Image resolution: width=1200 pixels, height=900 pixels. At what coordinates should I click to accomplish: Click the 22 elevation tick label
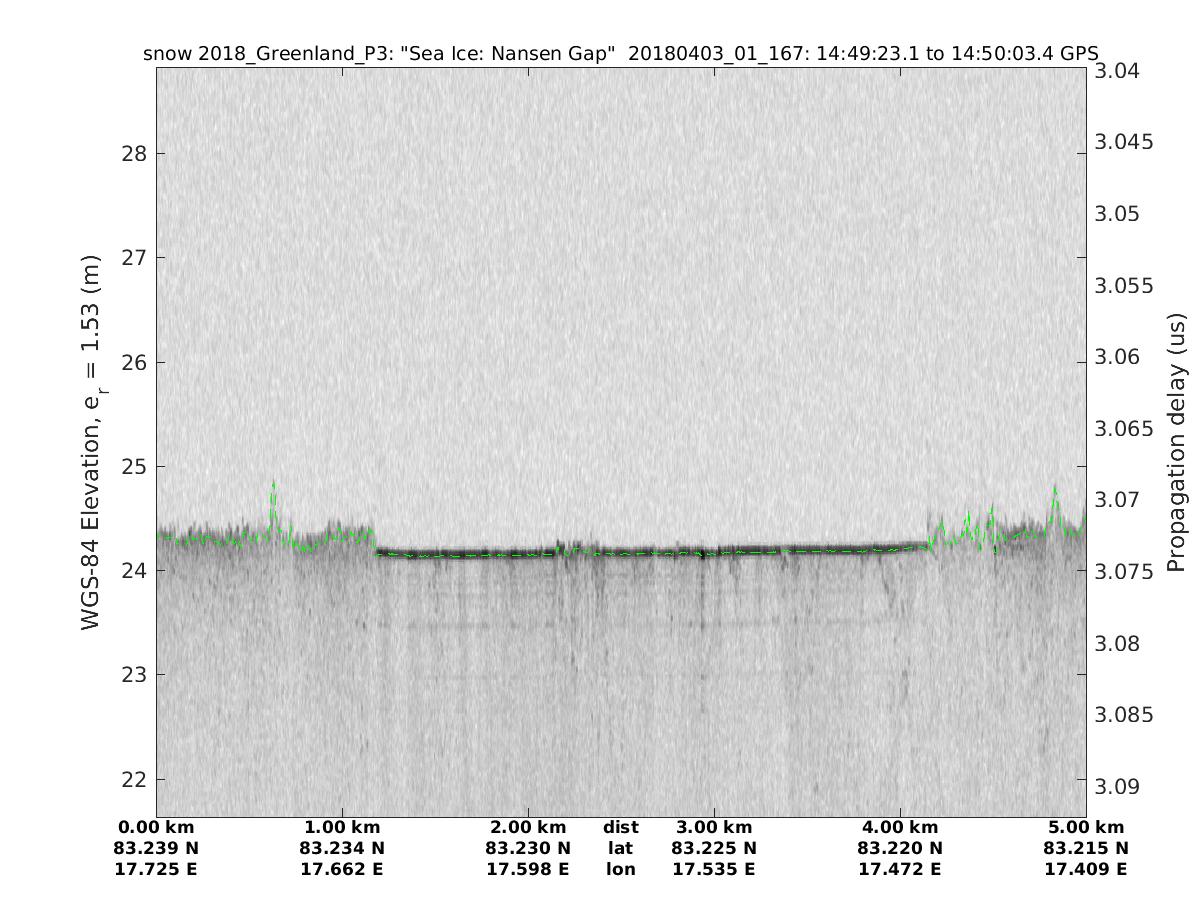(136, 779)
